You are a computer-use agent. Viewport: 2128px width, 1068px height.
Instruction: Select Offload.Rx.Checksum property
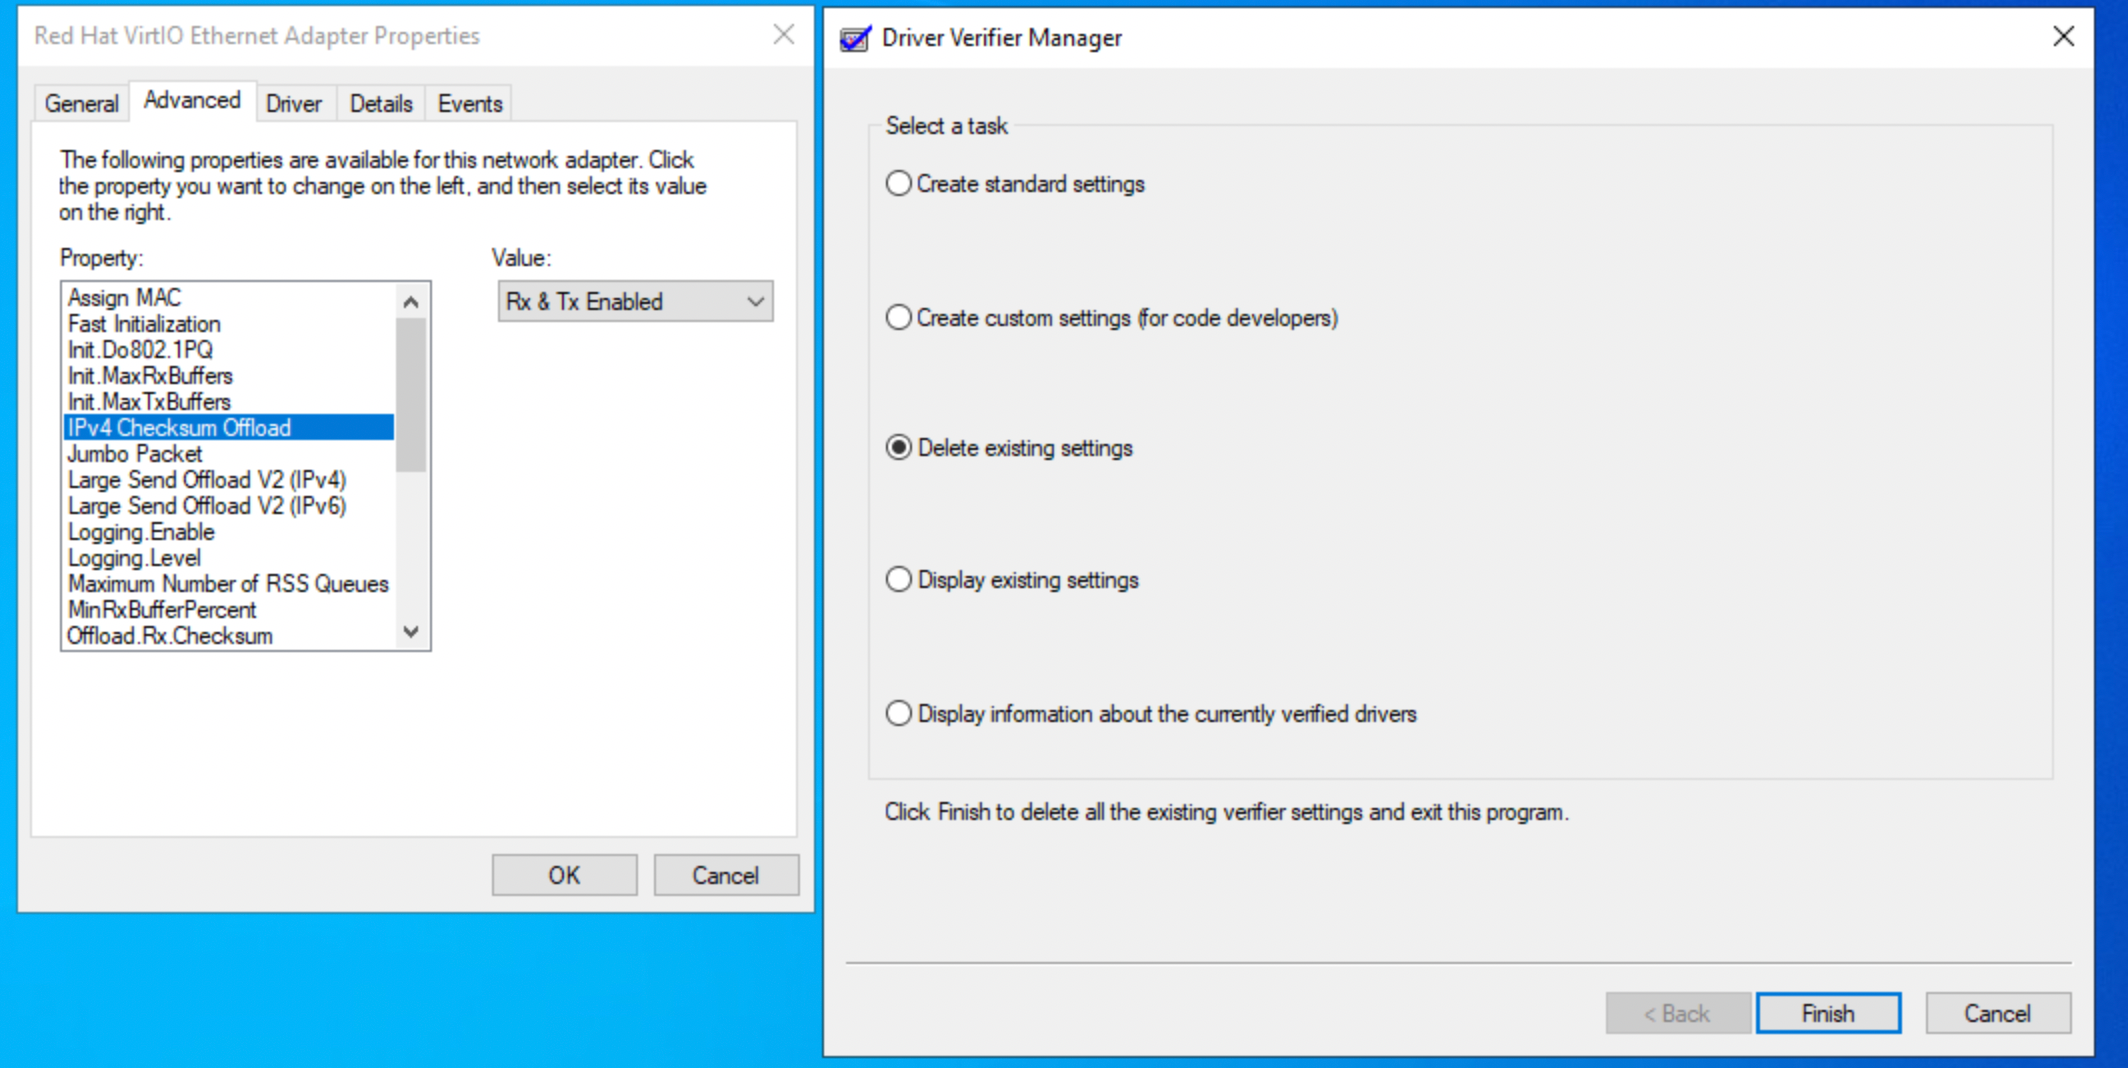[229, 636]
